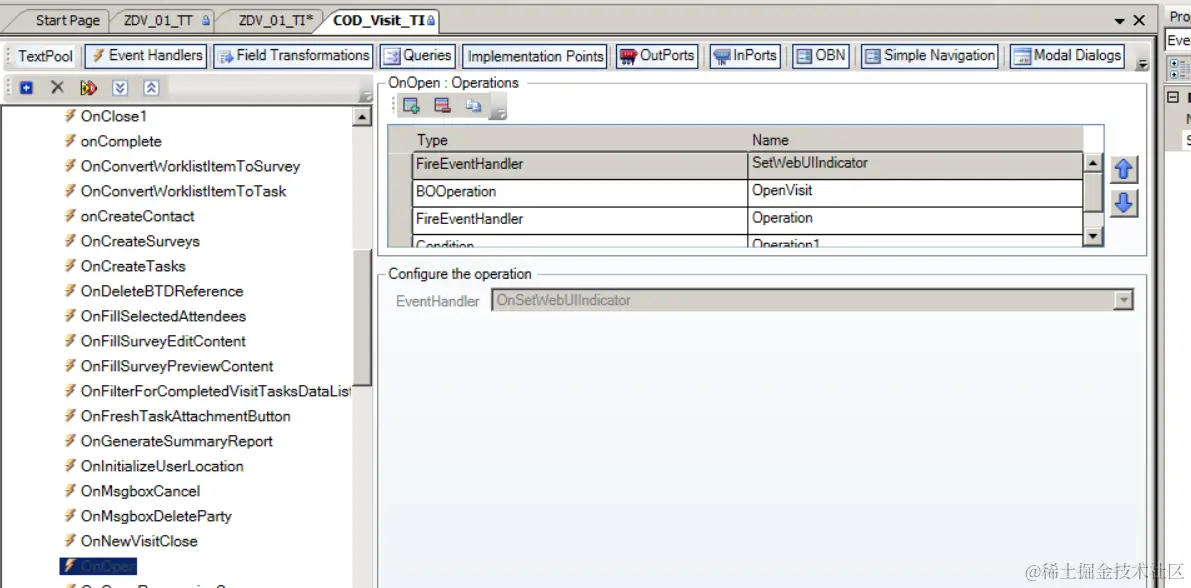The image size is (1191, 588).
Task: Select the OnFreshTaskAttachmentButton handler
Action: pos(185,416)
